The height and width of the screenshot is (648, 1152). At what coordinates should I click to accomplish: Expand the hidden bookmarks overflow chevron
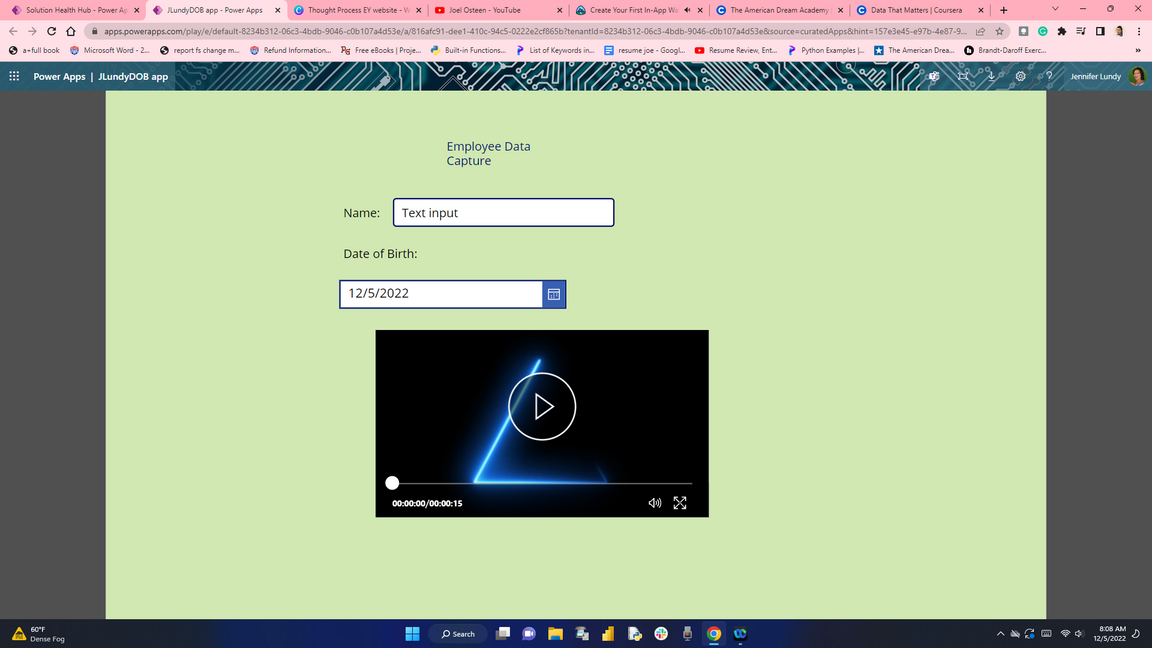pyautogui.click(x=1137, y=50)
